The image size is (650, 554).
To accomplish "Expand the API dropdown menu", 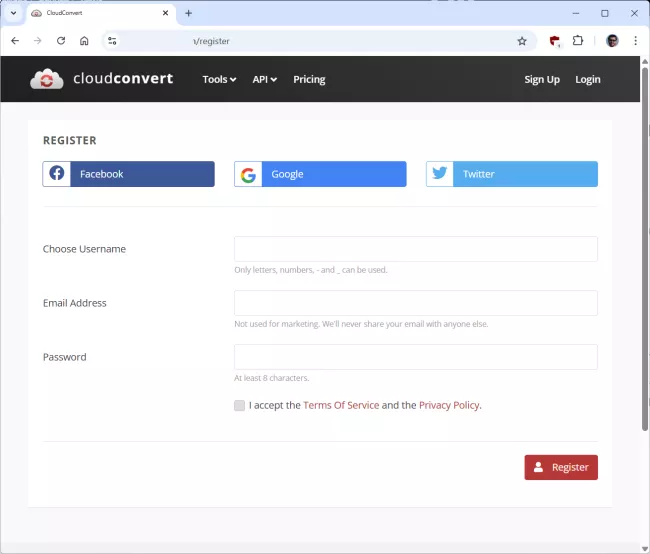I will point(264,79).
